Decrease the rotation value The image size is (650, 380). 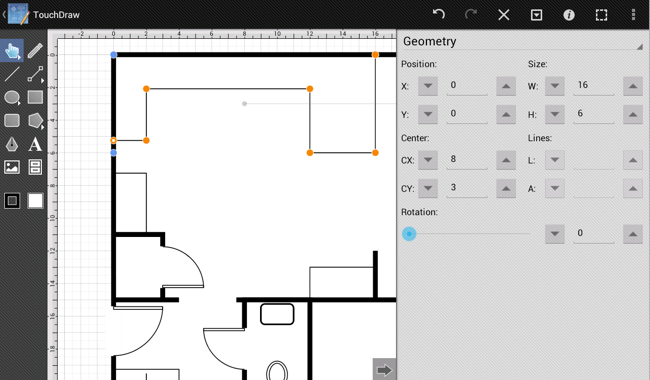click(555, 234)
